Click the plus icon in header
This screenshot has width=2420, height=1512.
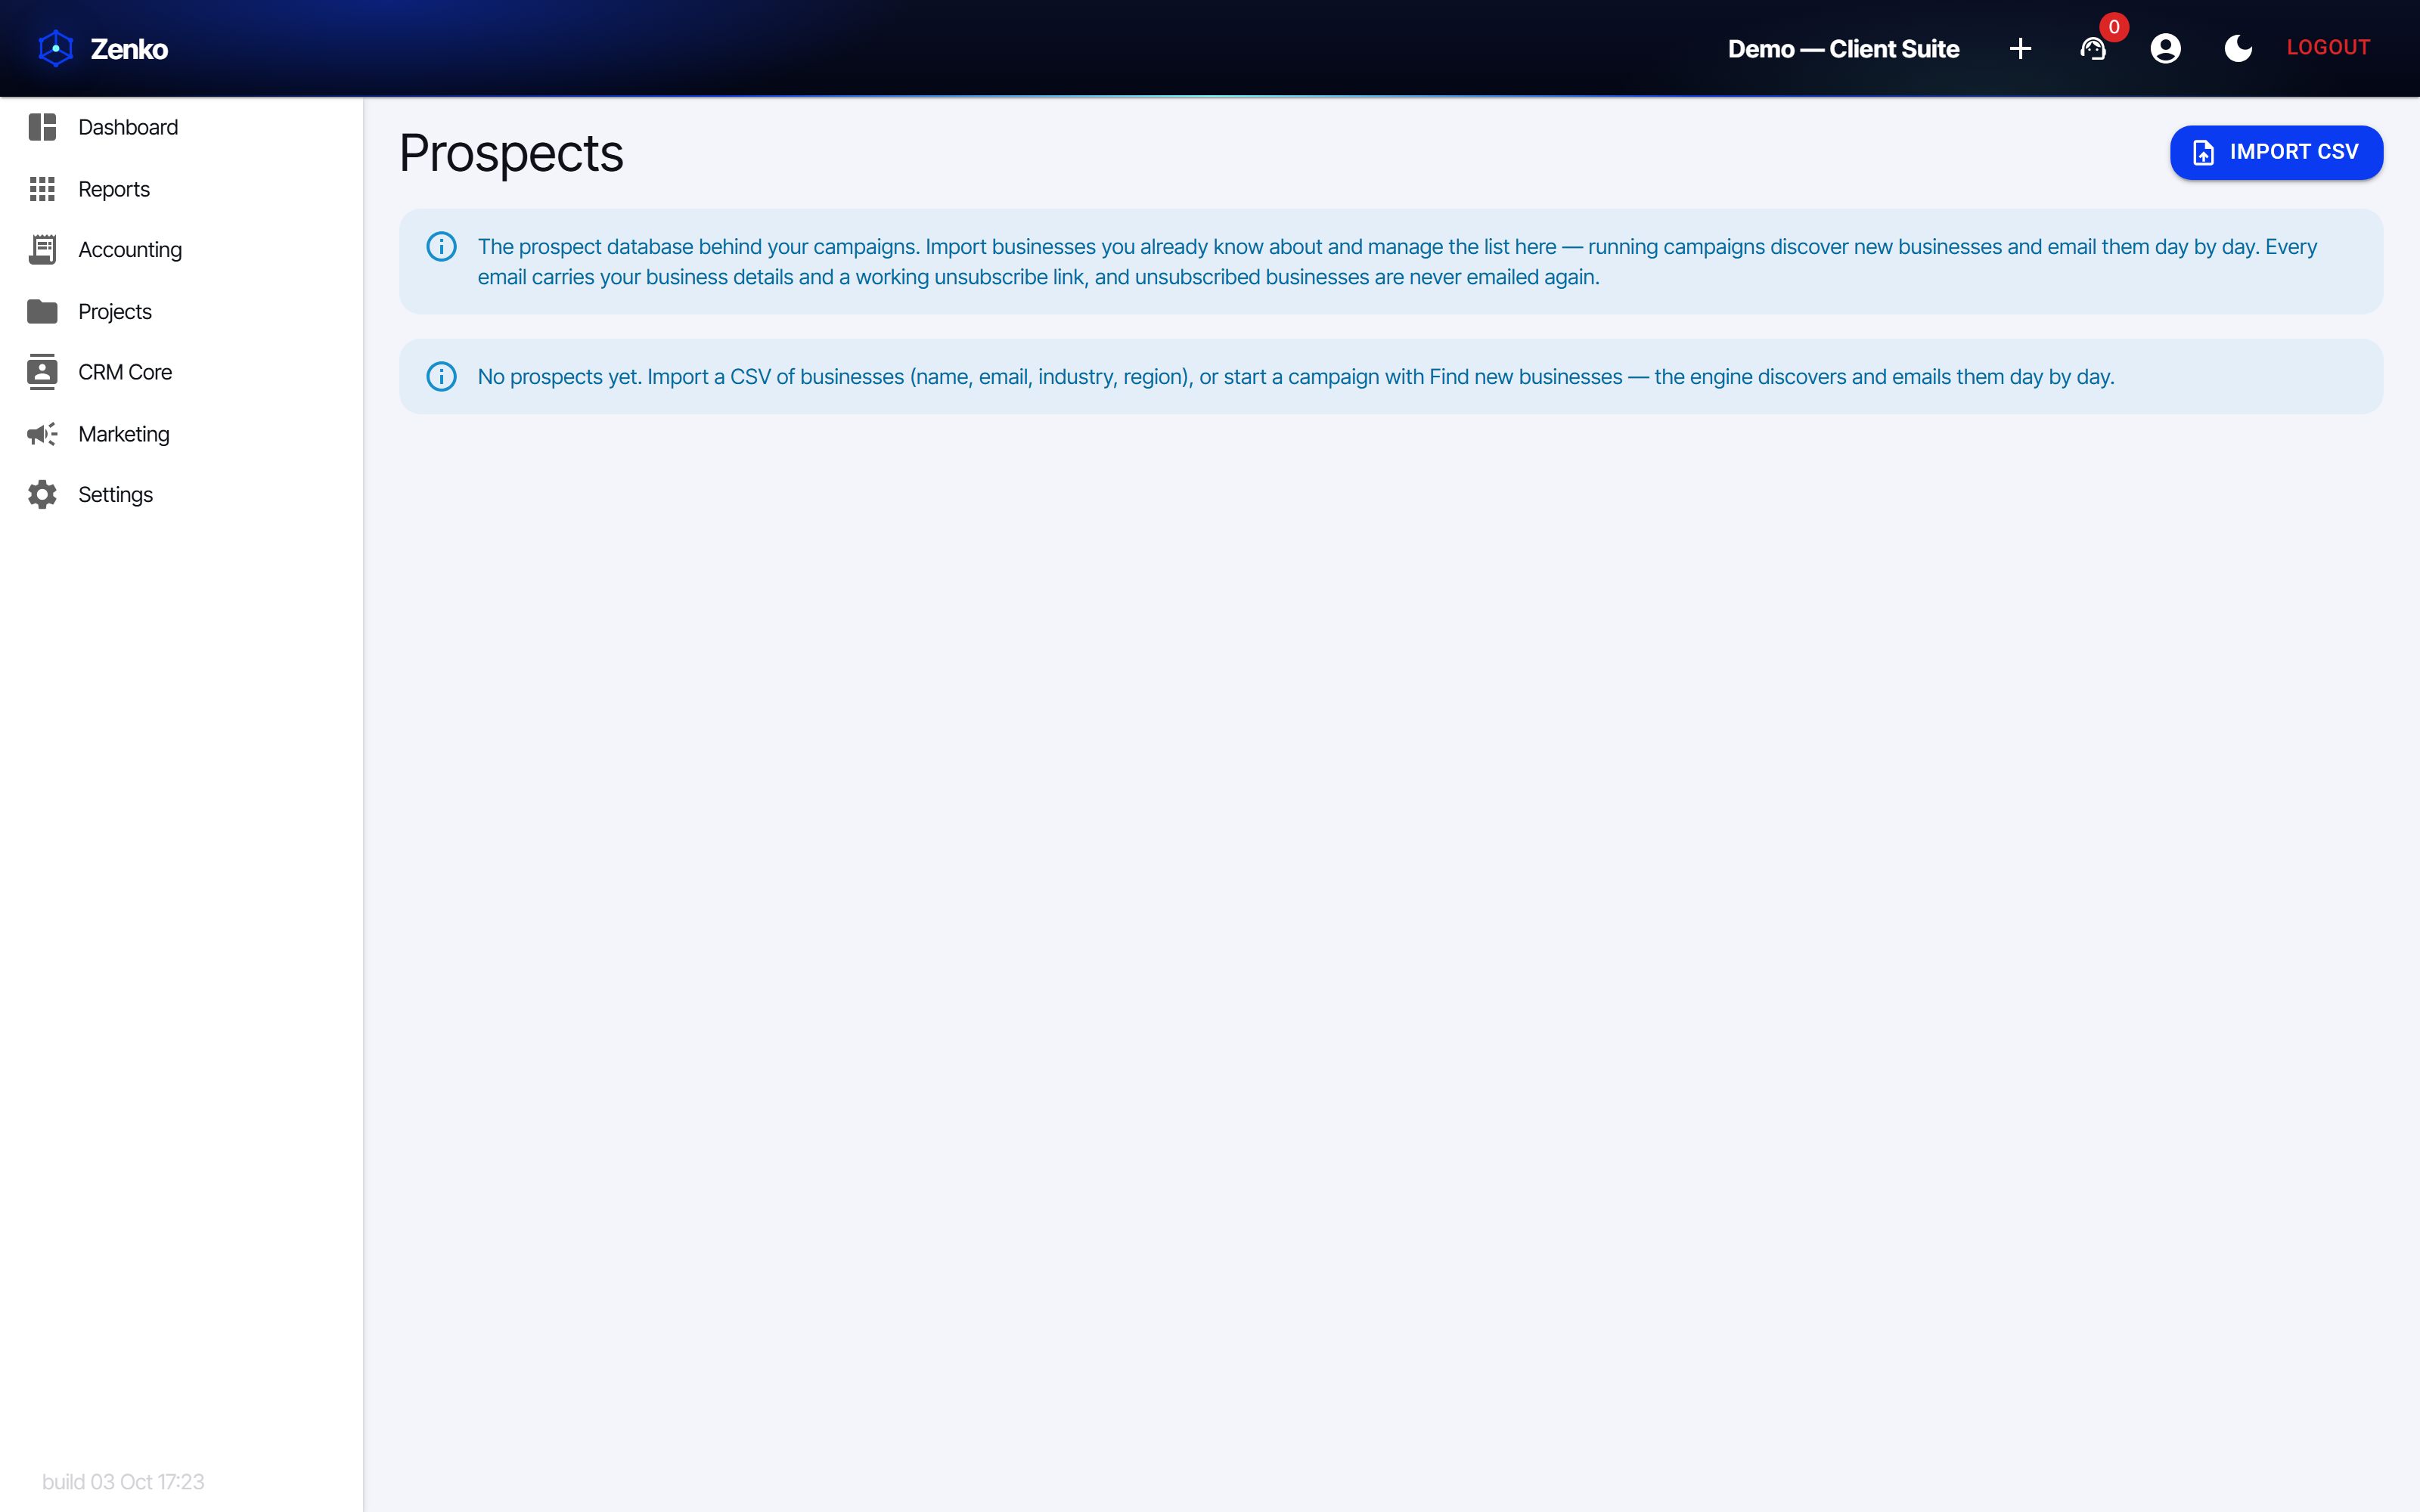(2020, 48)
